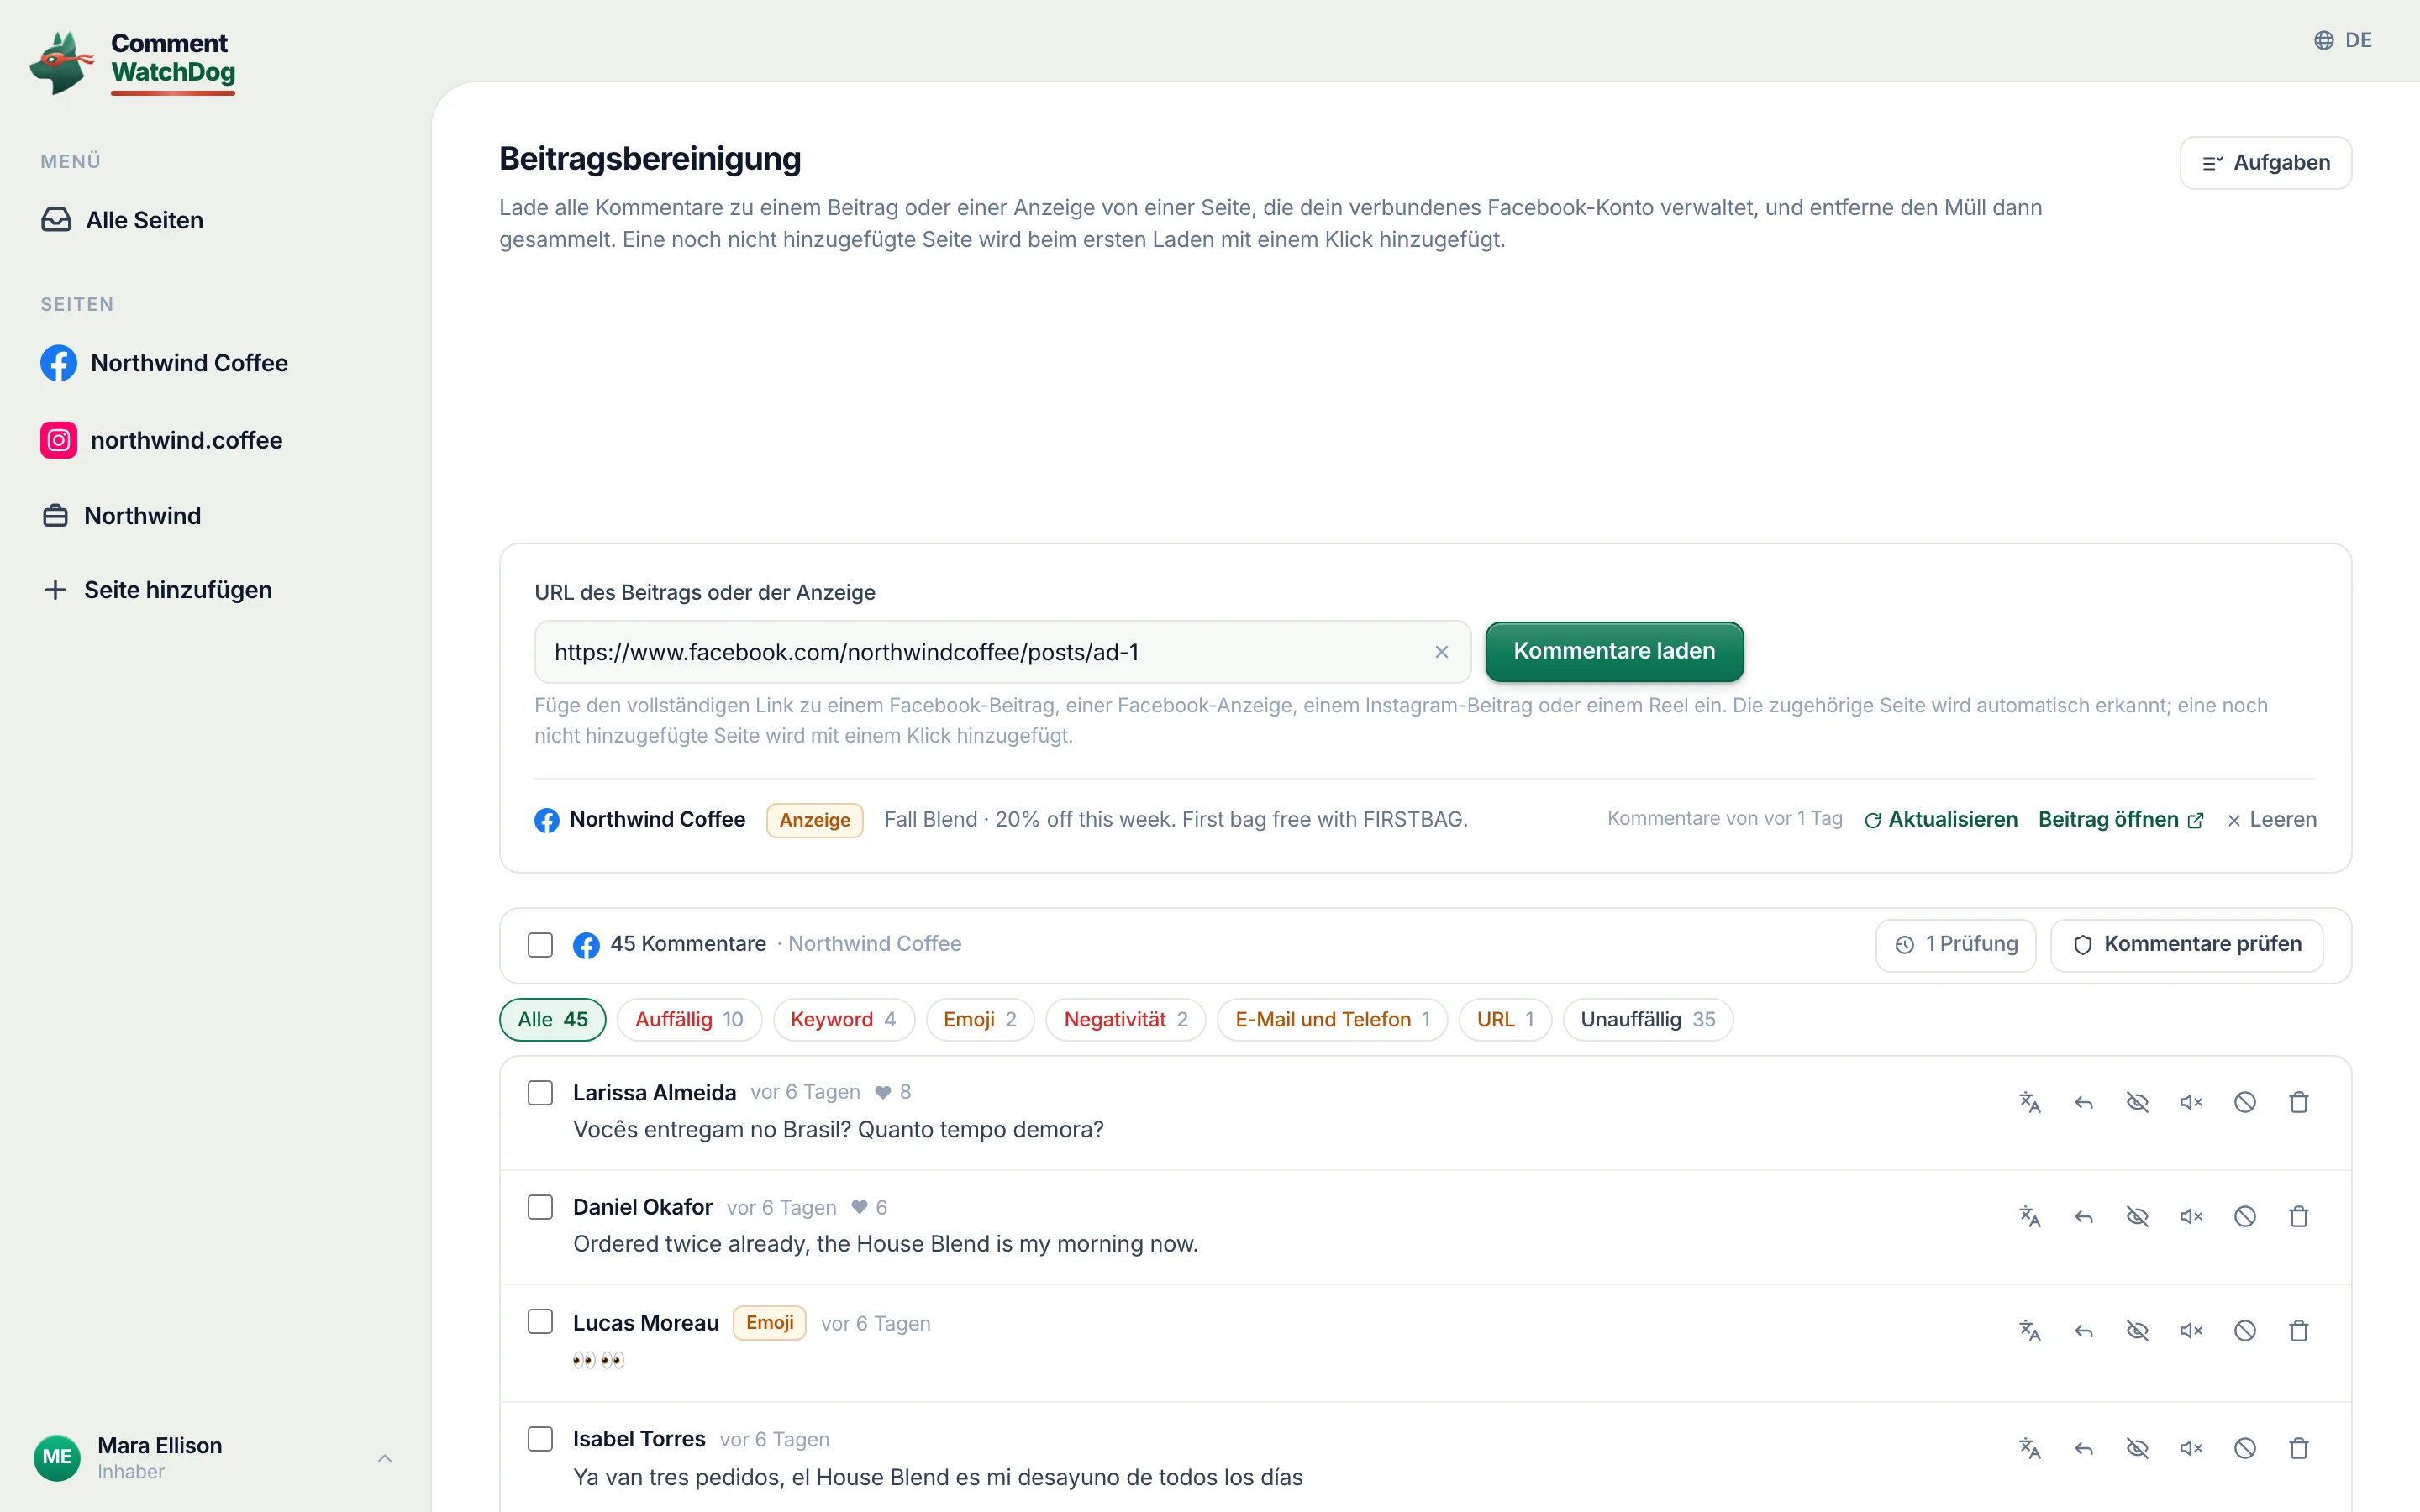The width and height of the screenshot is (2420, 1512).
Task: Hide Larissa Almeida's comment
Action: [x=2137, y=1102]
